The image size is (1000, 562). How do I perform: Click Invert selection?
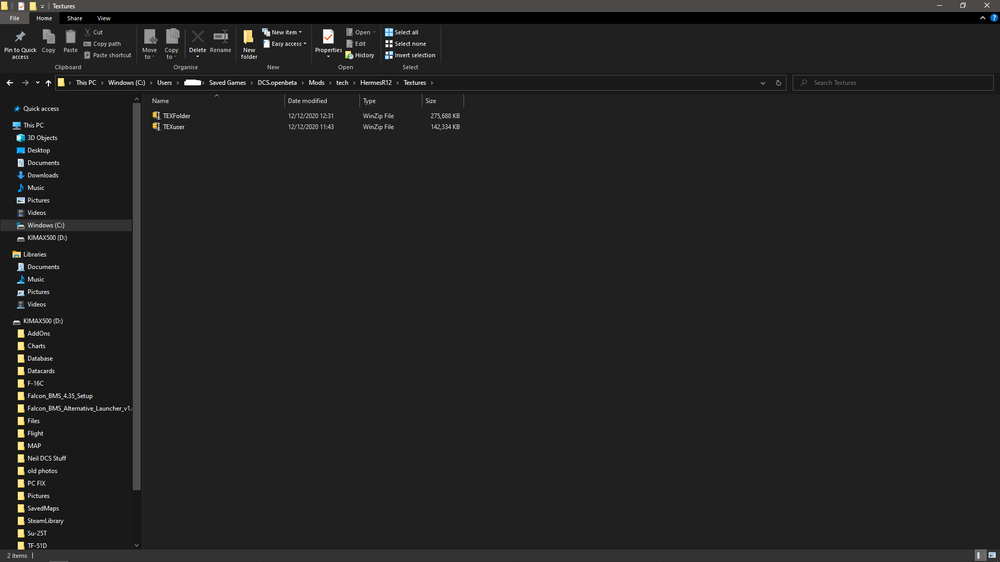coord(410,55)
